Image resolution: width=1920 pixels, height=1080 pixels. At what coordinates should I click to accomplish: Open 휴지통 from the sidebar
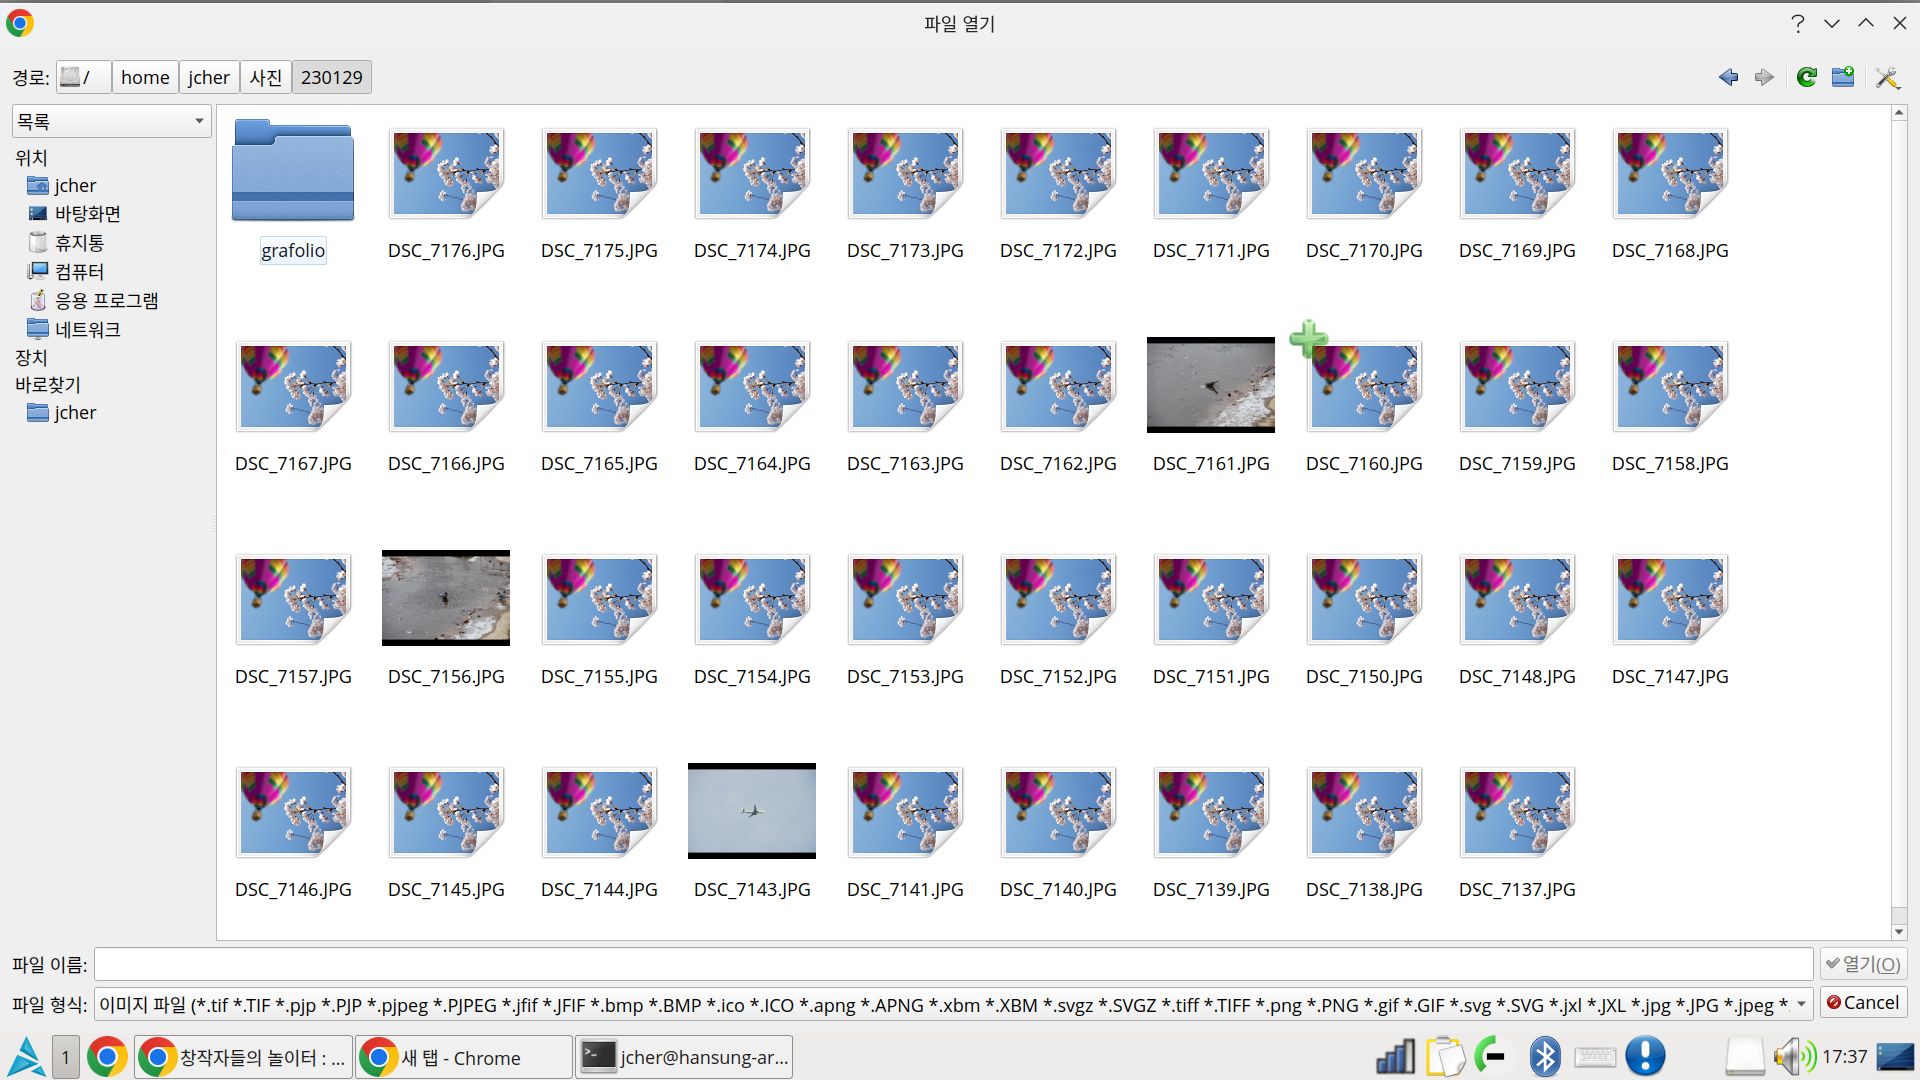pyautogui.click(x=78, y=242)
